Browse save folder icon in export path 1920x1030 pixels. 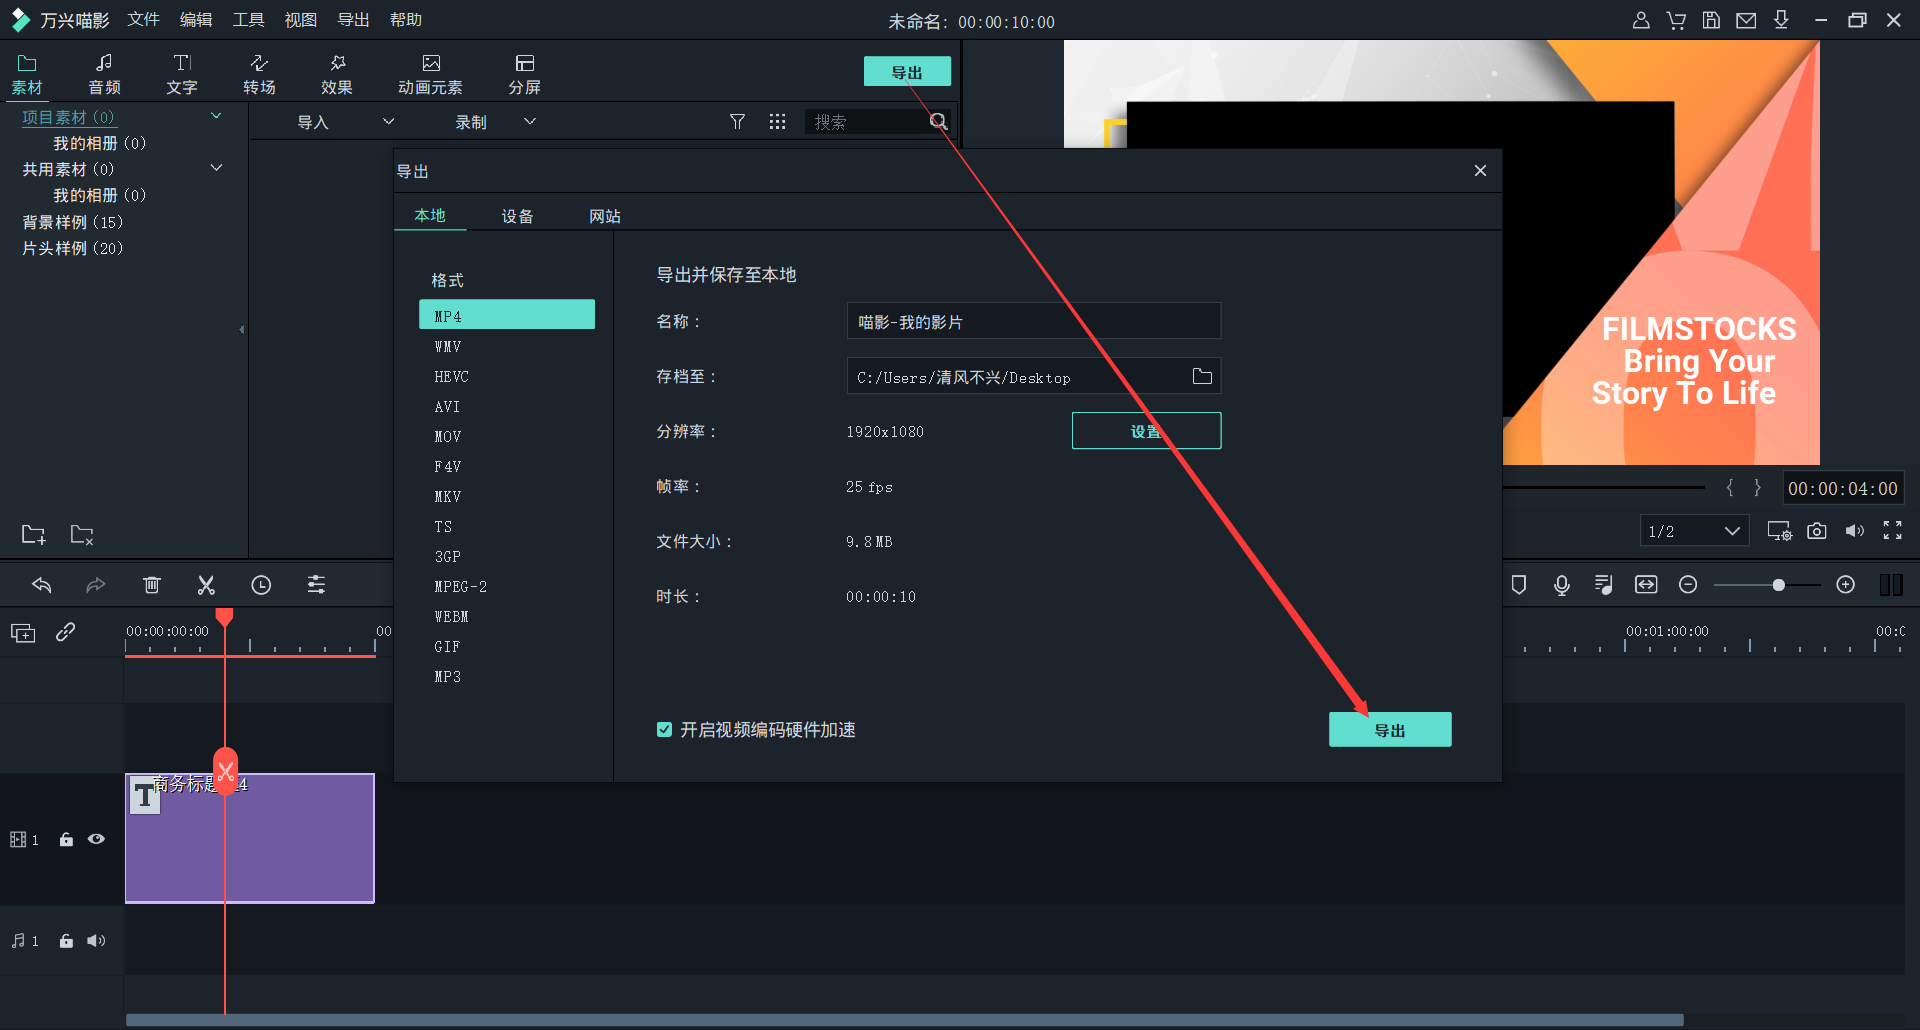click(1202, 377)
